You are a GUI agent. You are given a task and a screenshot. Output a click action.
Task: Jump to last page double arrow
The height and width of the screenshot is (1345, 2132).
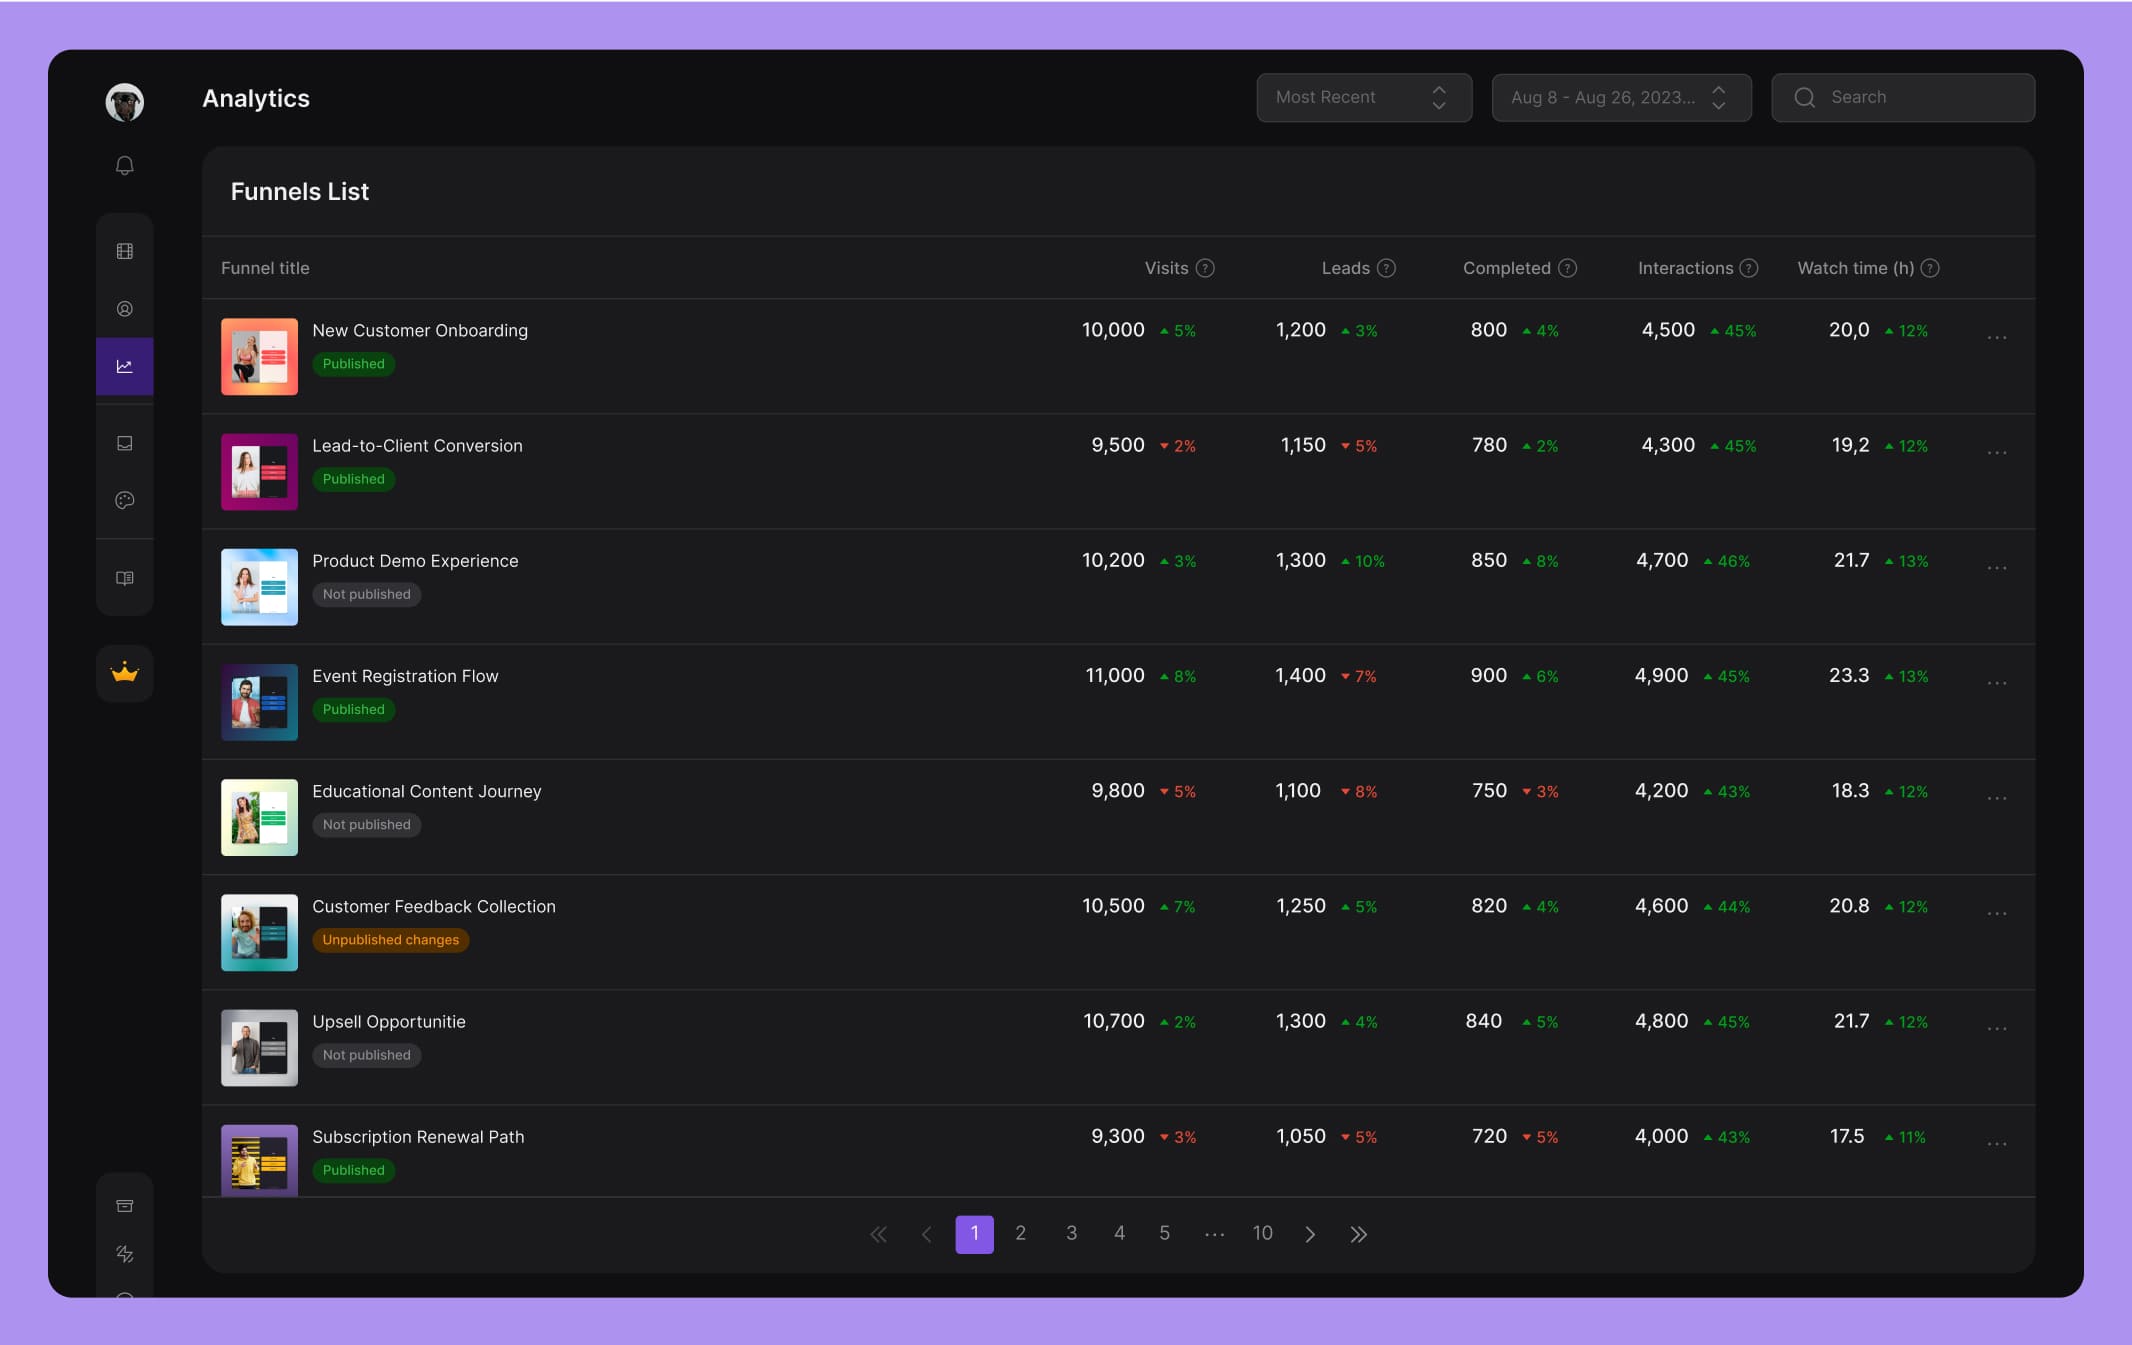(1358, 1234)
